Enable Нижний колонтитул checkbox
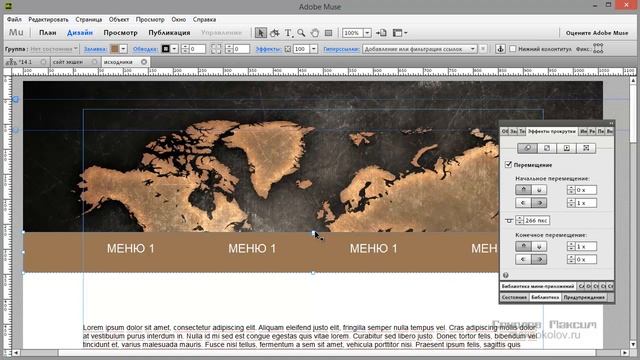This screenshot has width=640, height=360. pyautogui.click(x=513, y=49)
